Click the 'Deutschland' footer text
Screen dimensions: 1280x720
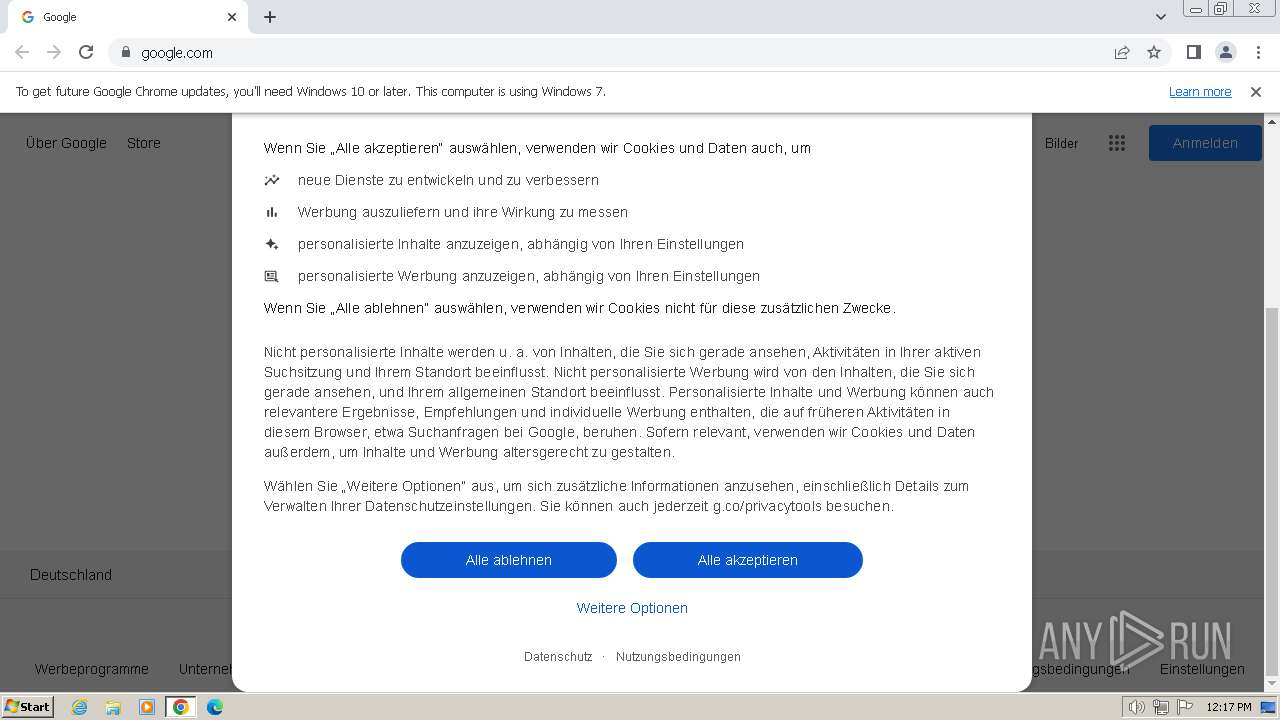tap(71, 575)
